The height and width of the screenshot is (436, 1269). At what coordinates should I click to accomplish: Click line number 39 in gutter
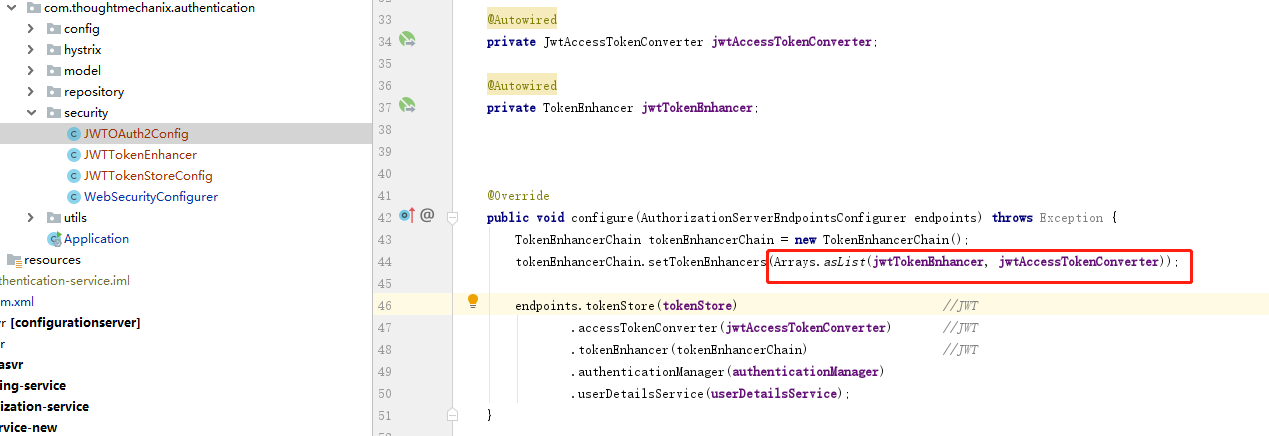[384, 152]
